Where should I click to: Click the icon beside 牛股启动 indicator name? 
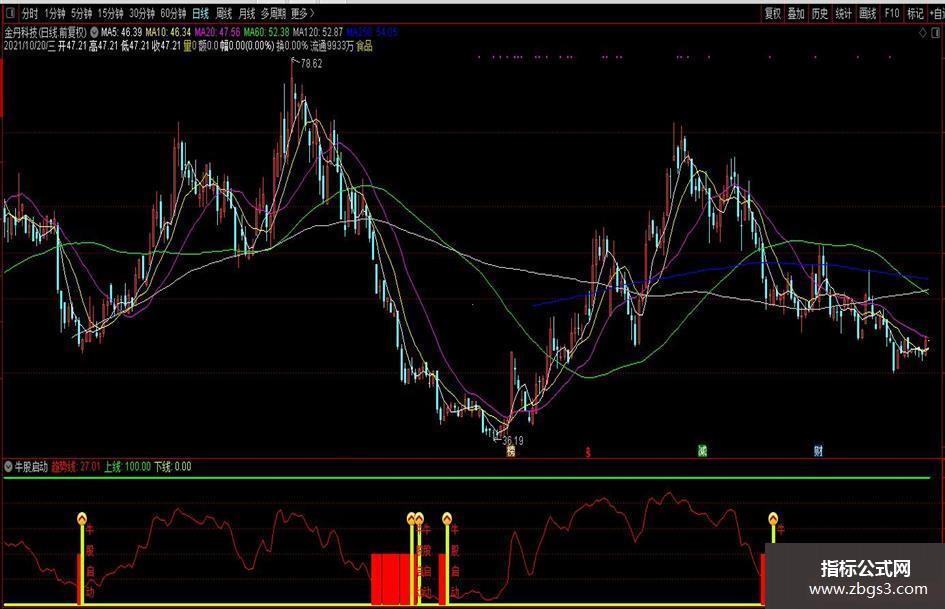click(x=9, y=467)
